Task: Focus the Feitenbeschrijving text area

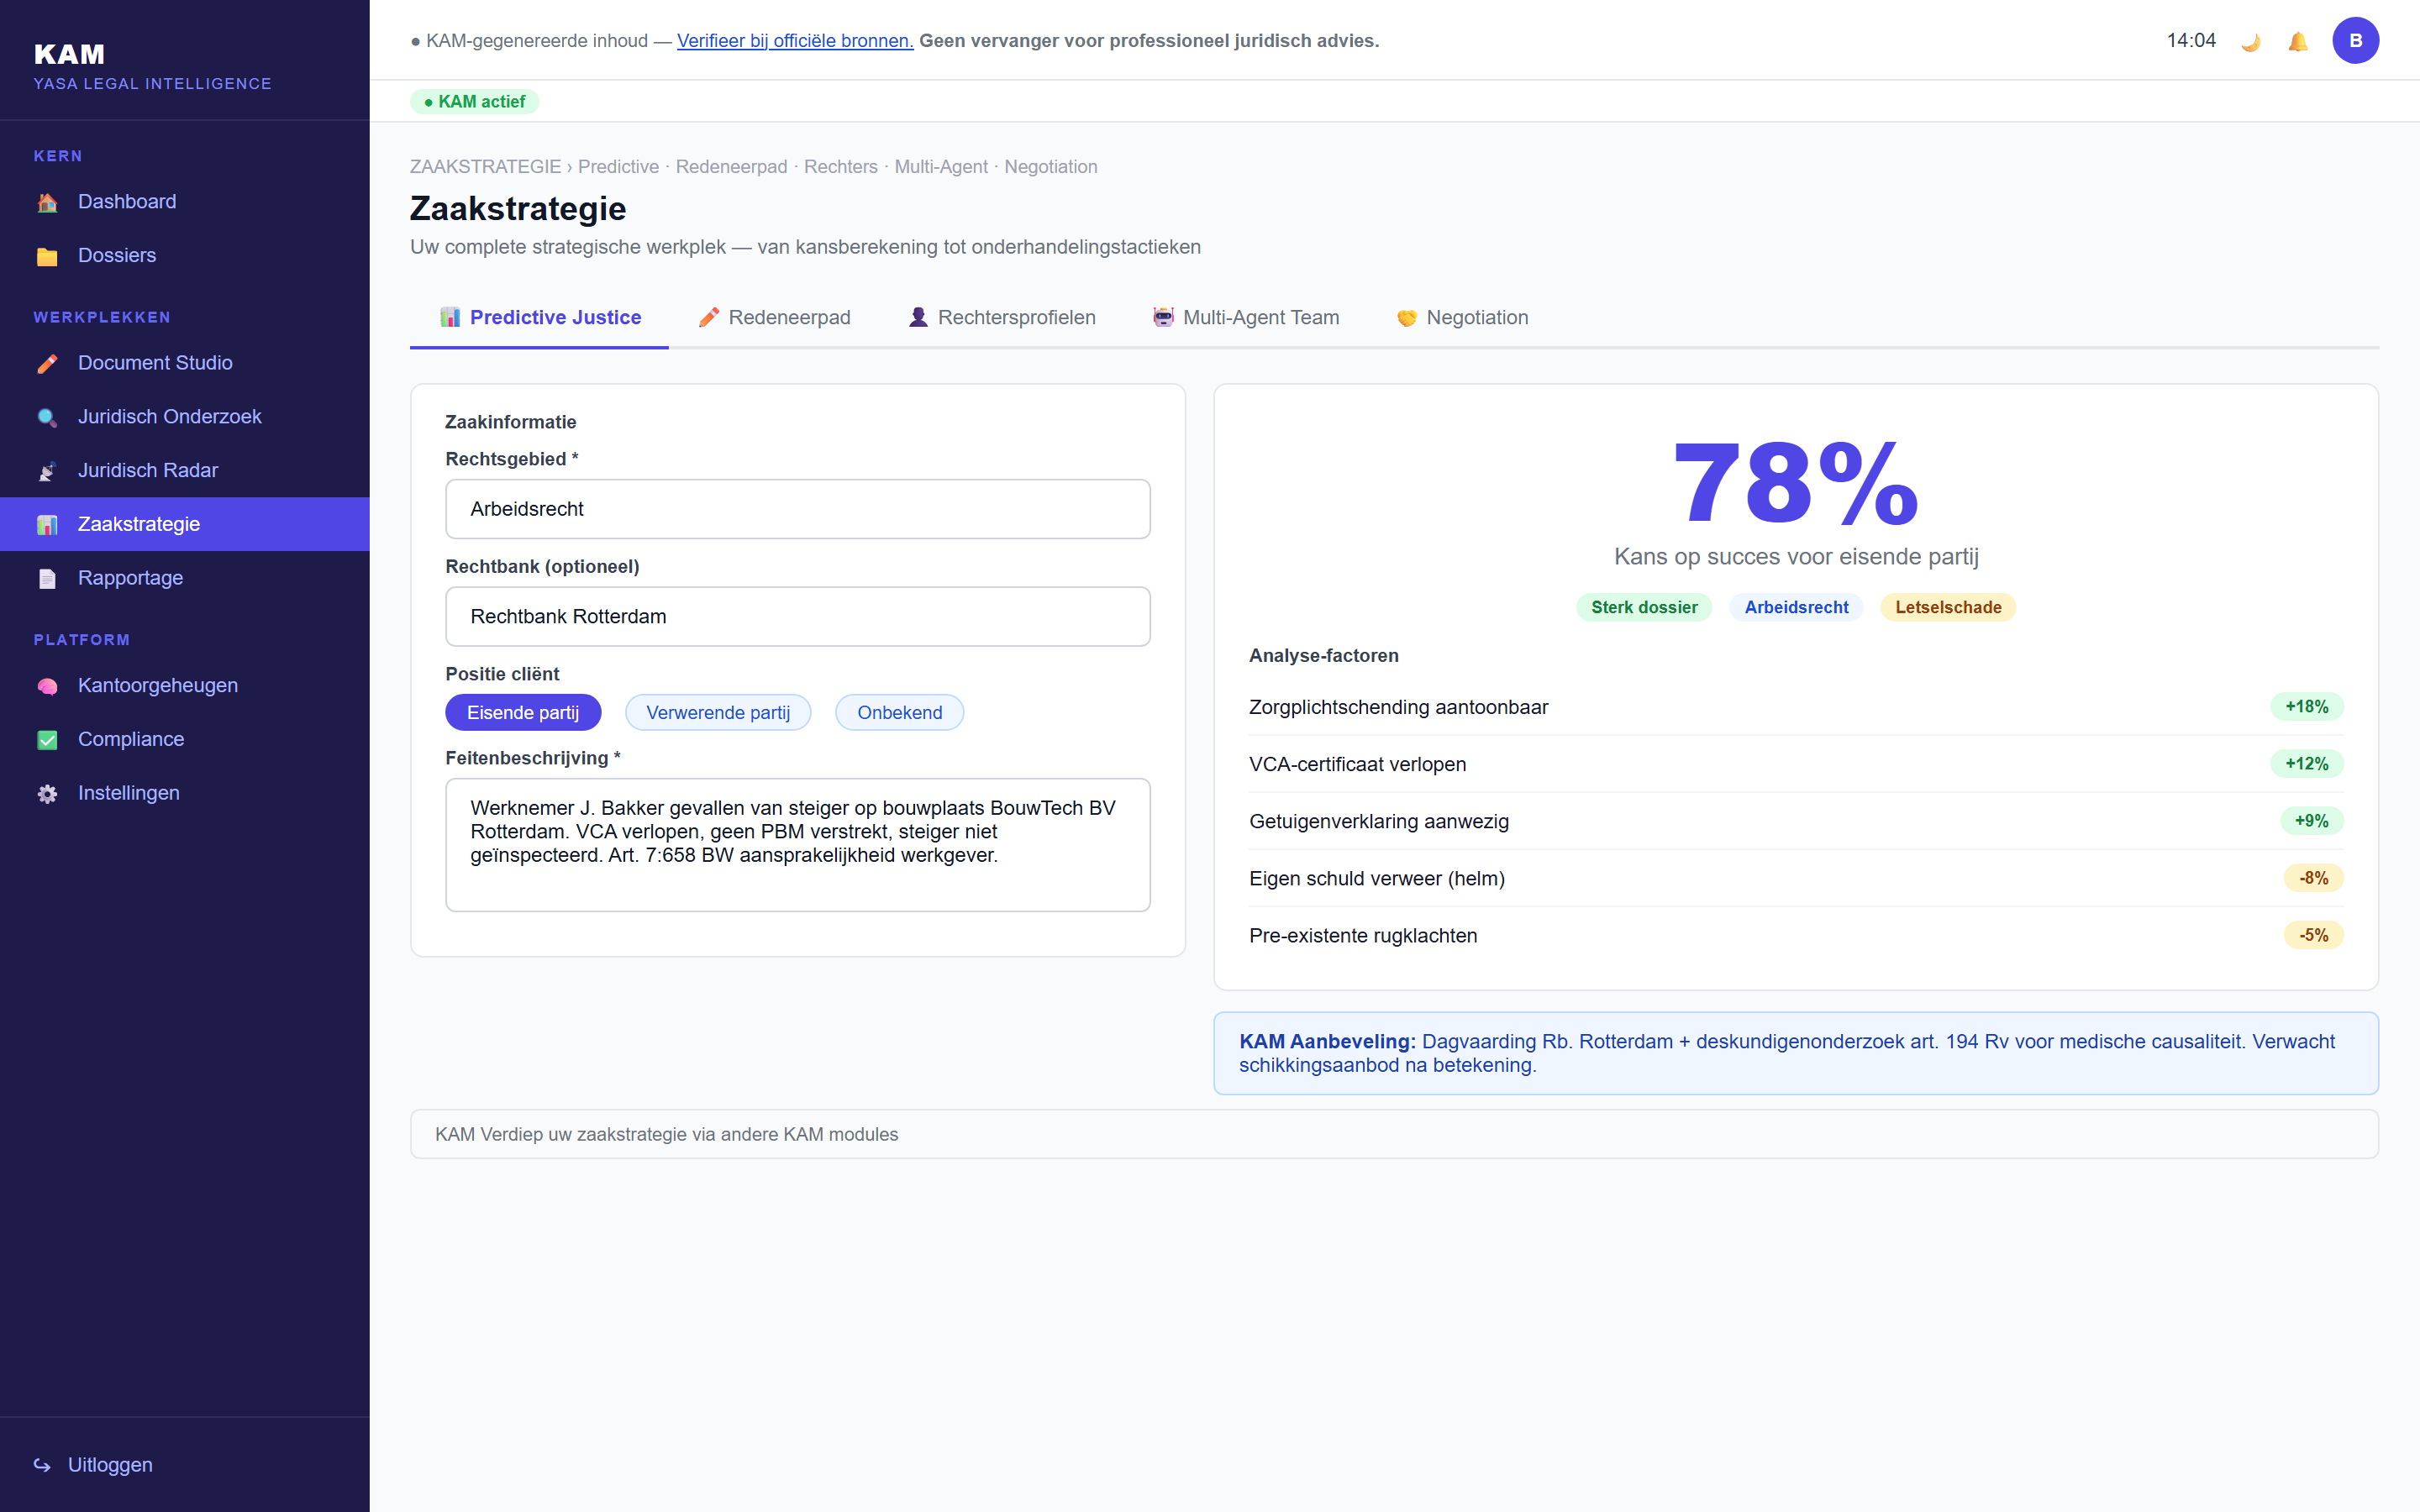Action: [x=797, y=845]
